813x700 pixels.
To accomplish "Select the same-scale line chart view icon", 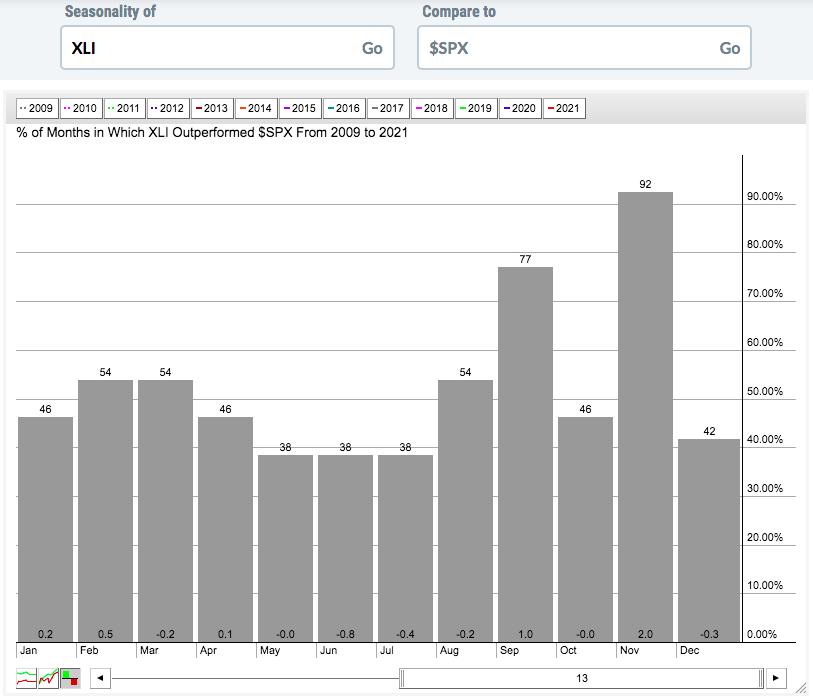I will tap(48, 678).
